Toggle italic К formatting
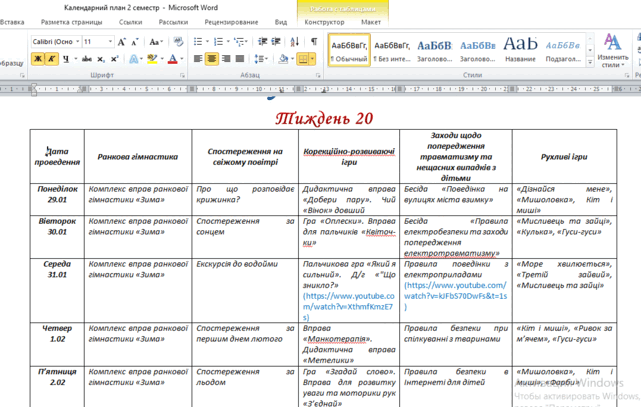This screenshot has height=407, width=641. [52, 59]
